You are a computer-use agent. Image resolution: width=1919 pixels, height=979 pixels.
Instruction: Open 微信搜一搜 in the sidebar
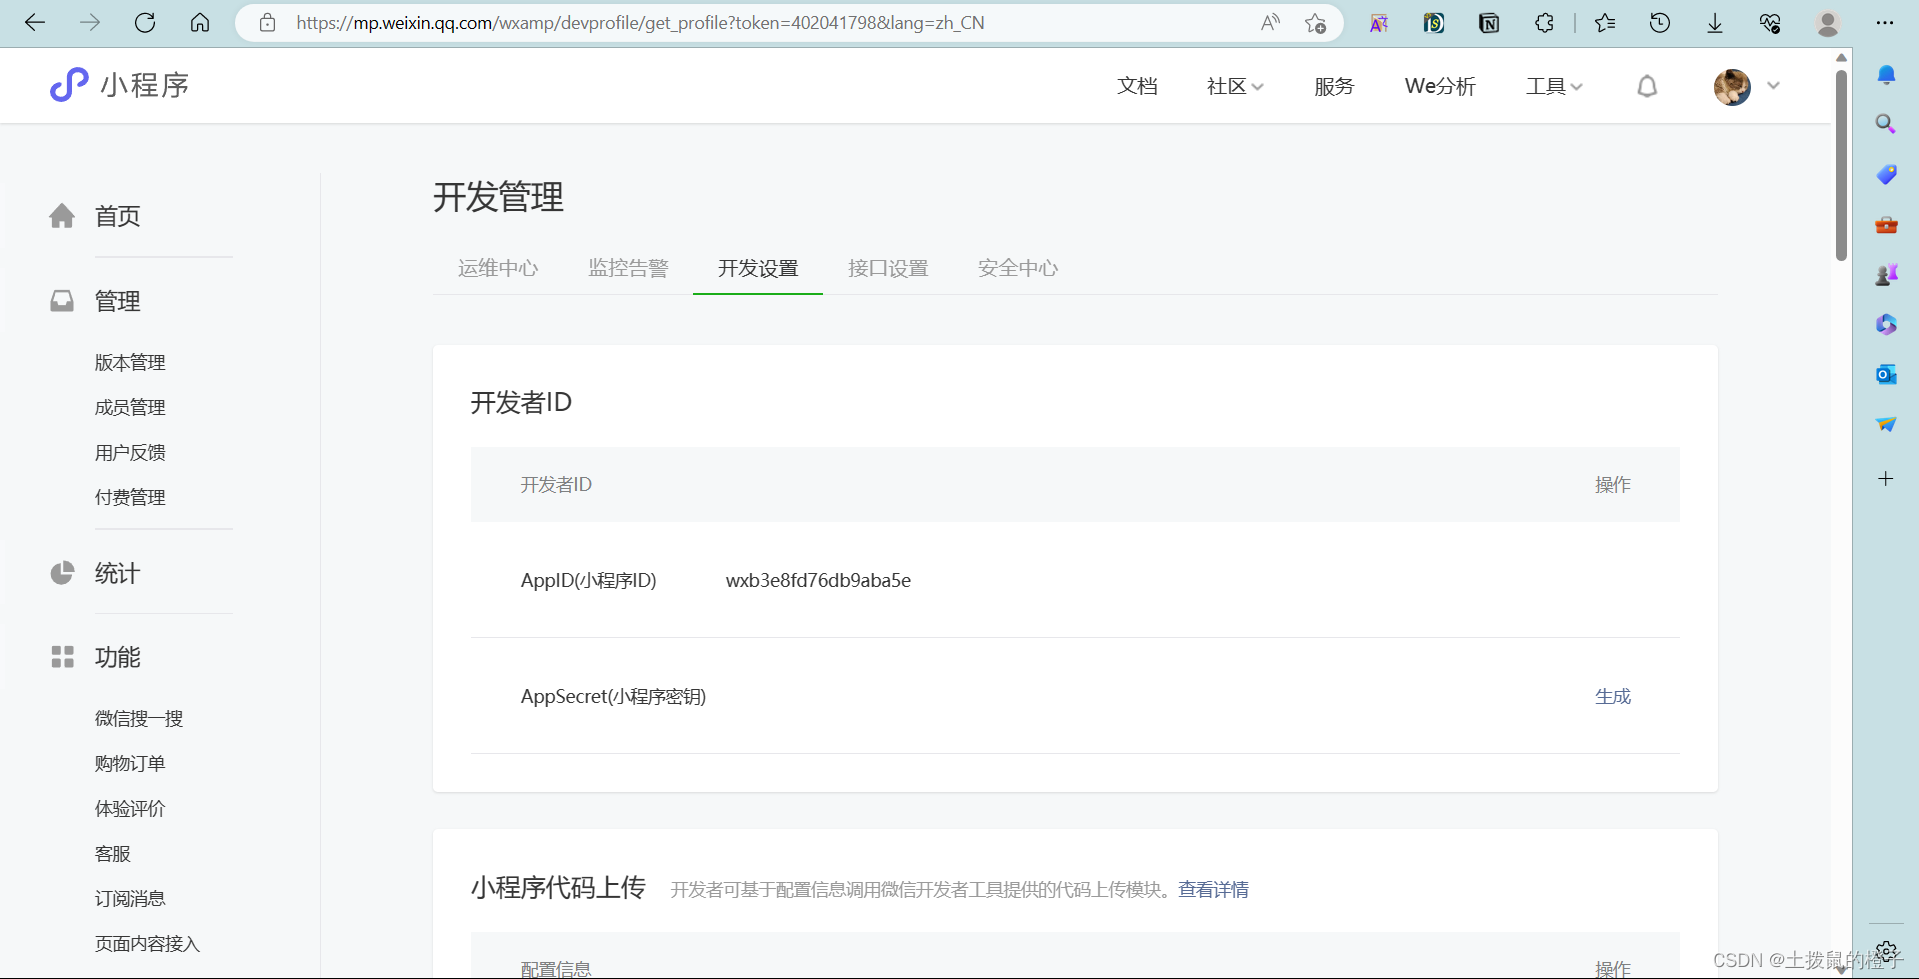pos(139,718)
